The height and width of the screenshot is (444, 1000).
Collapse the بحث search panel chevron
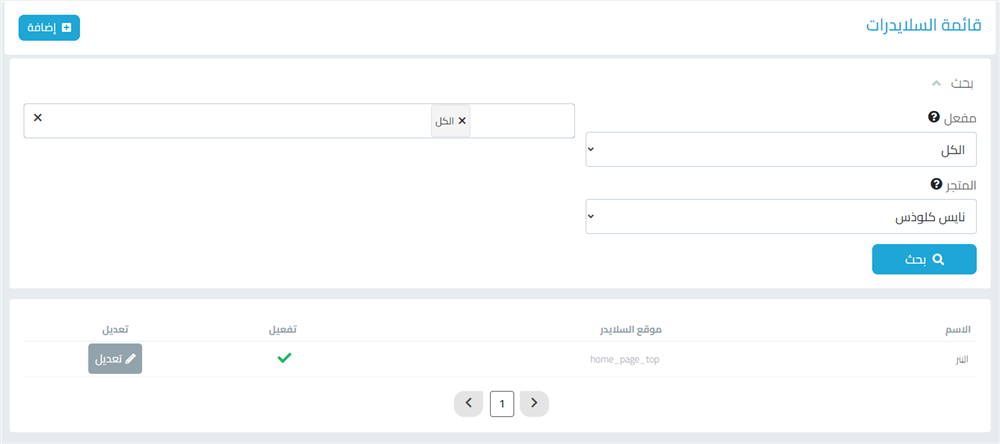[936, 83]
